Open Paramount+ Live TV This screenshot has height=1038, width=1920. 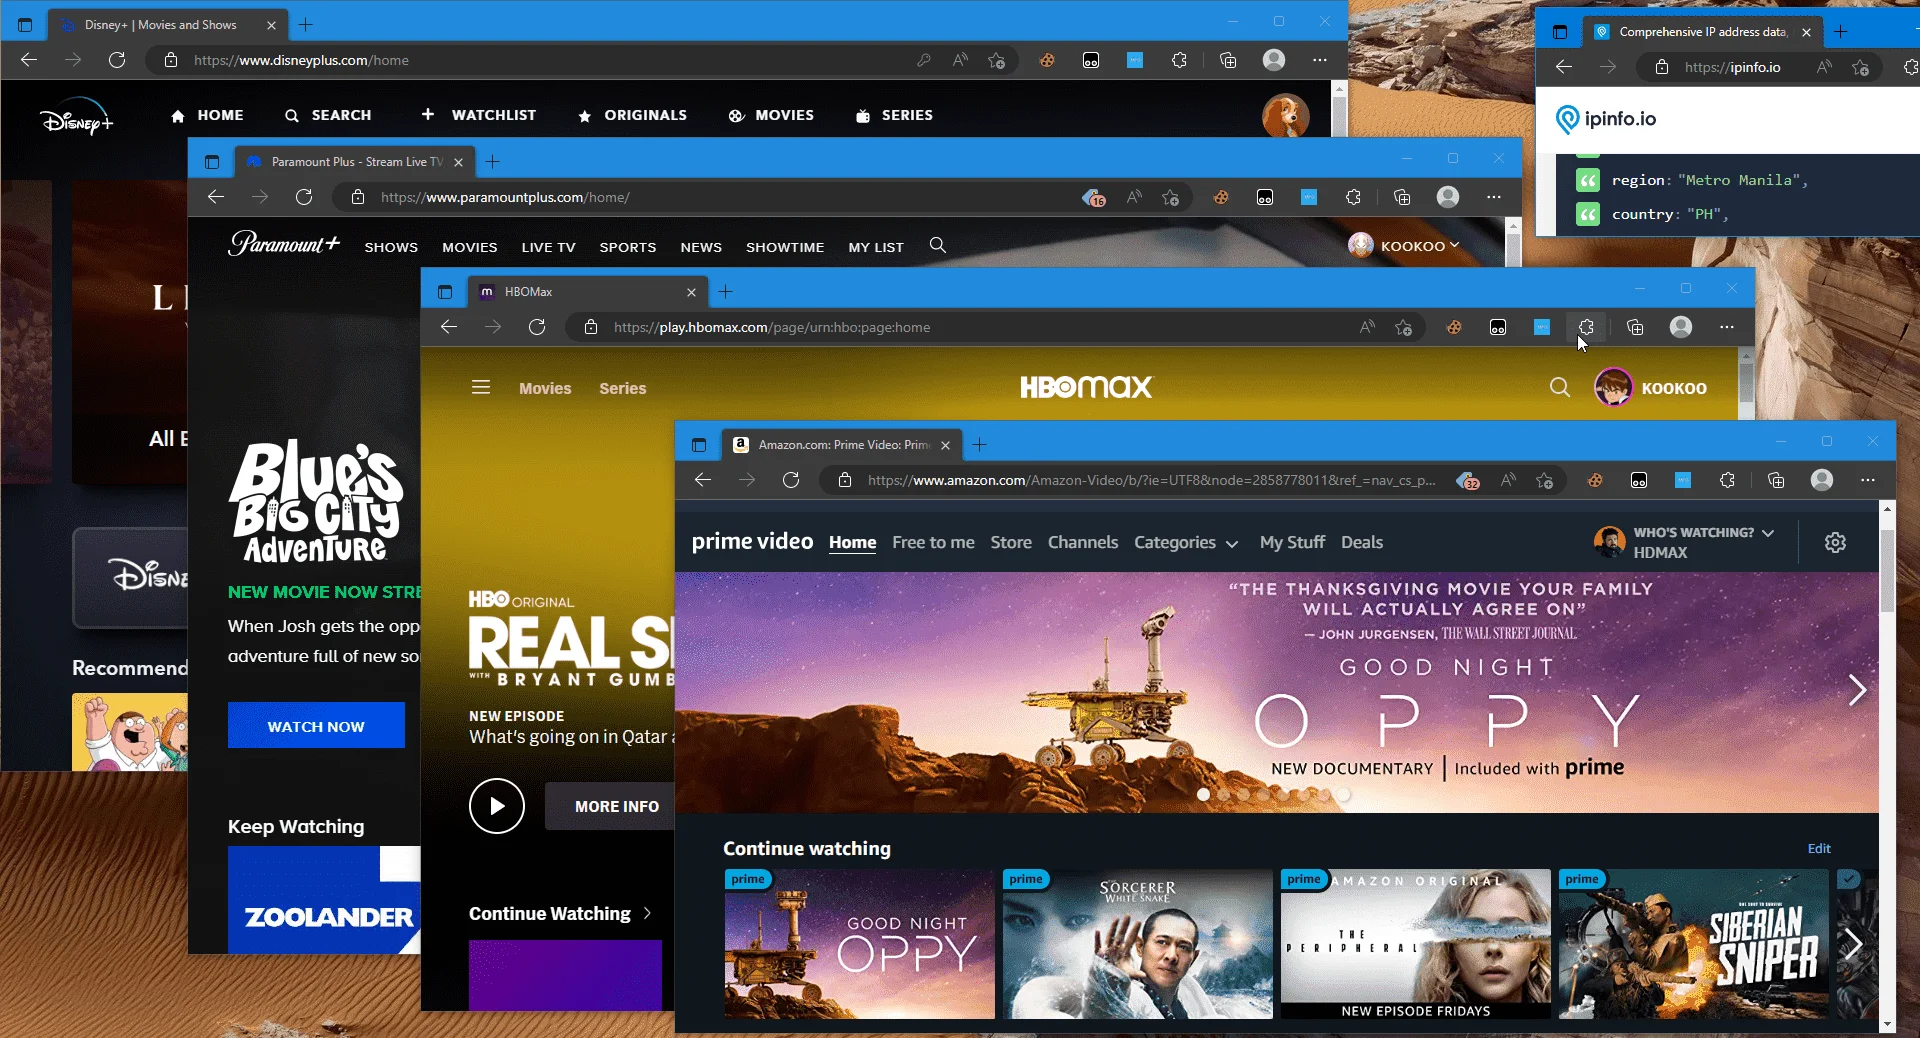pos(548,247)
